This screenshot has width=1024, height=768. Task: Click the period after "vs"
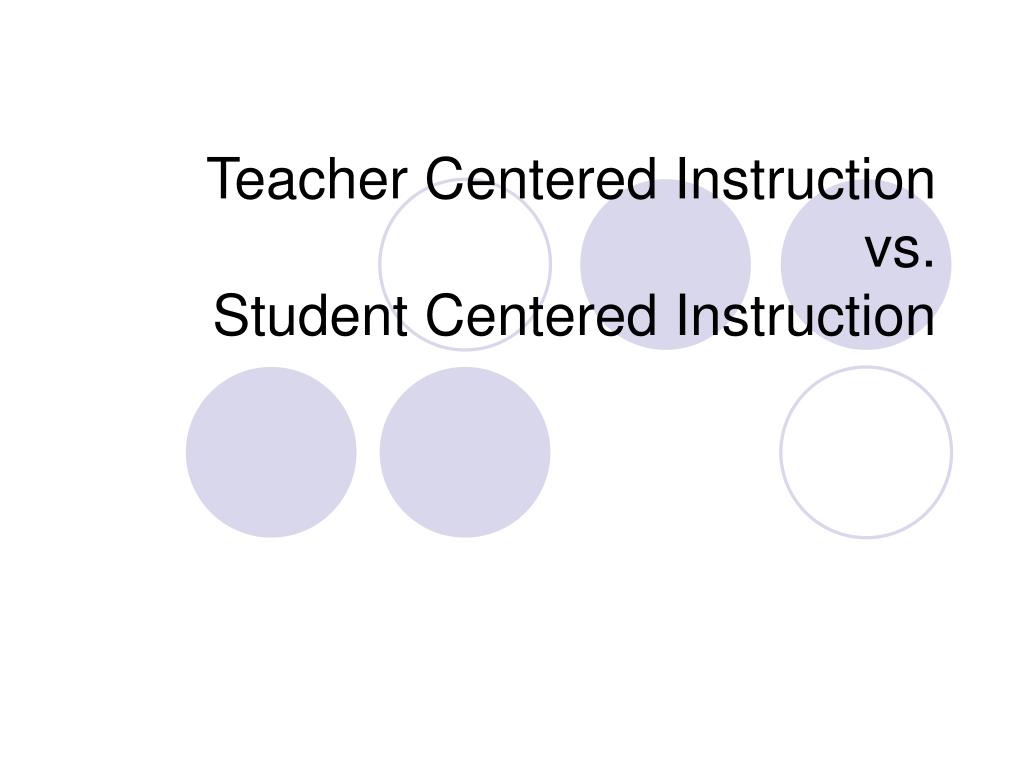930,263
